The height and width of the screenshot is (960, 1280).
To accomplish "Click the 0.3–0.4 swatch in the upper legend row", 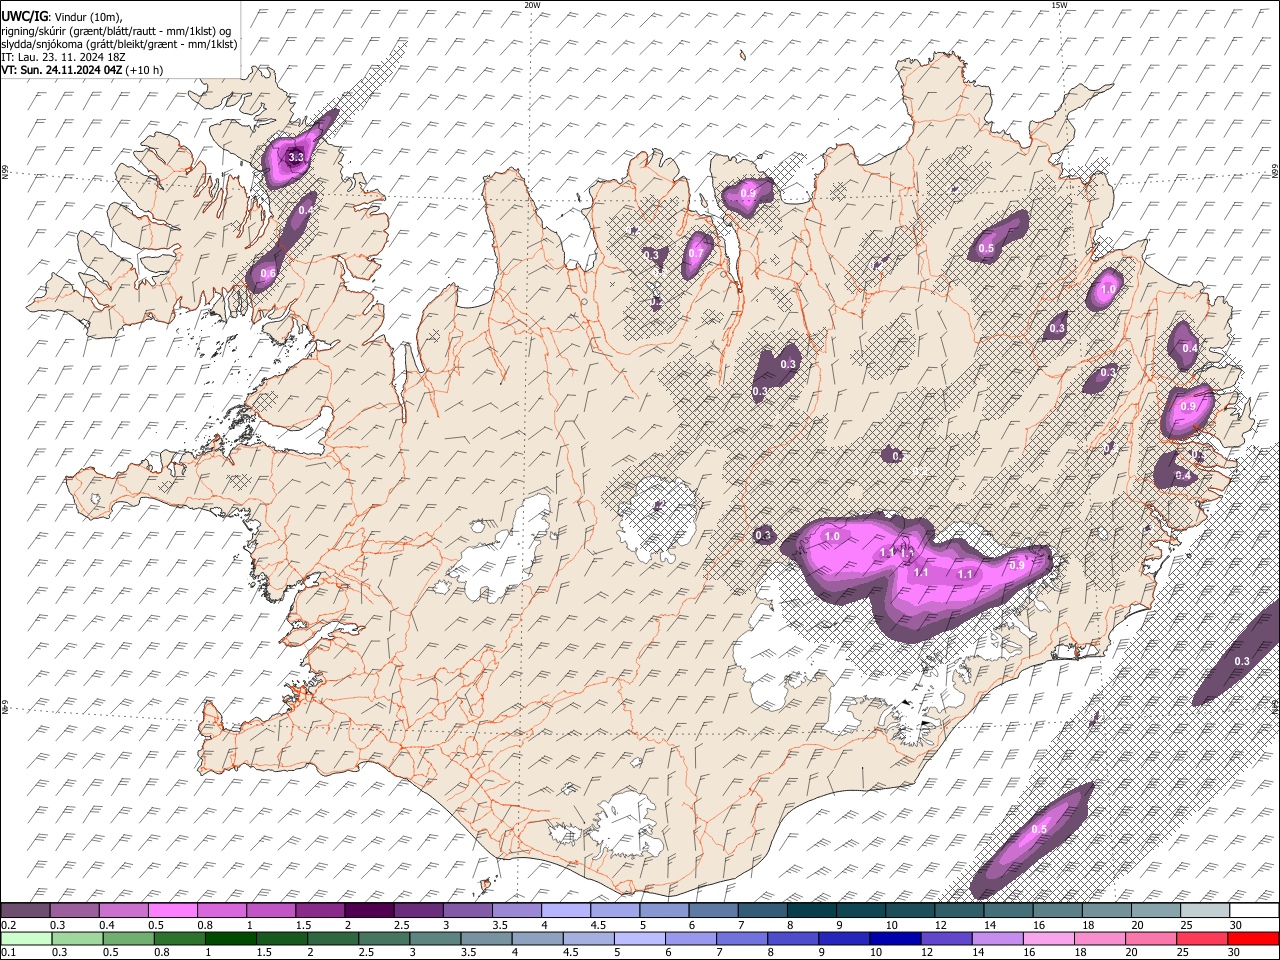I will pyautogui.click(x=75, y=910).
